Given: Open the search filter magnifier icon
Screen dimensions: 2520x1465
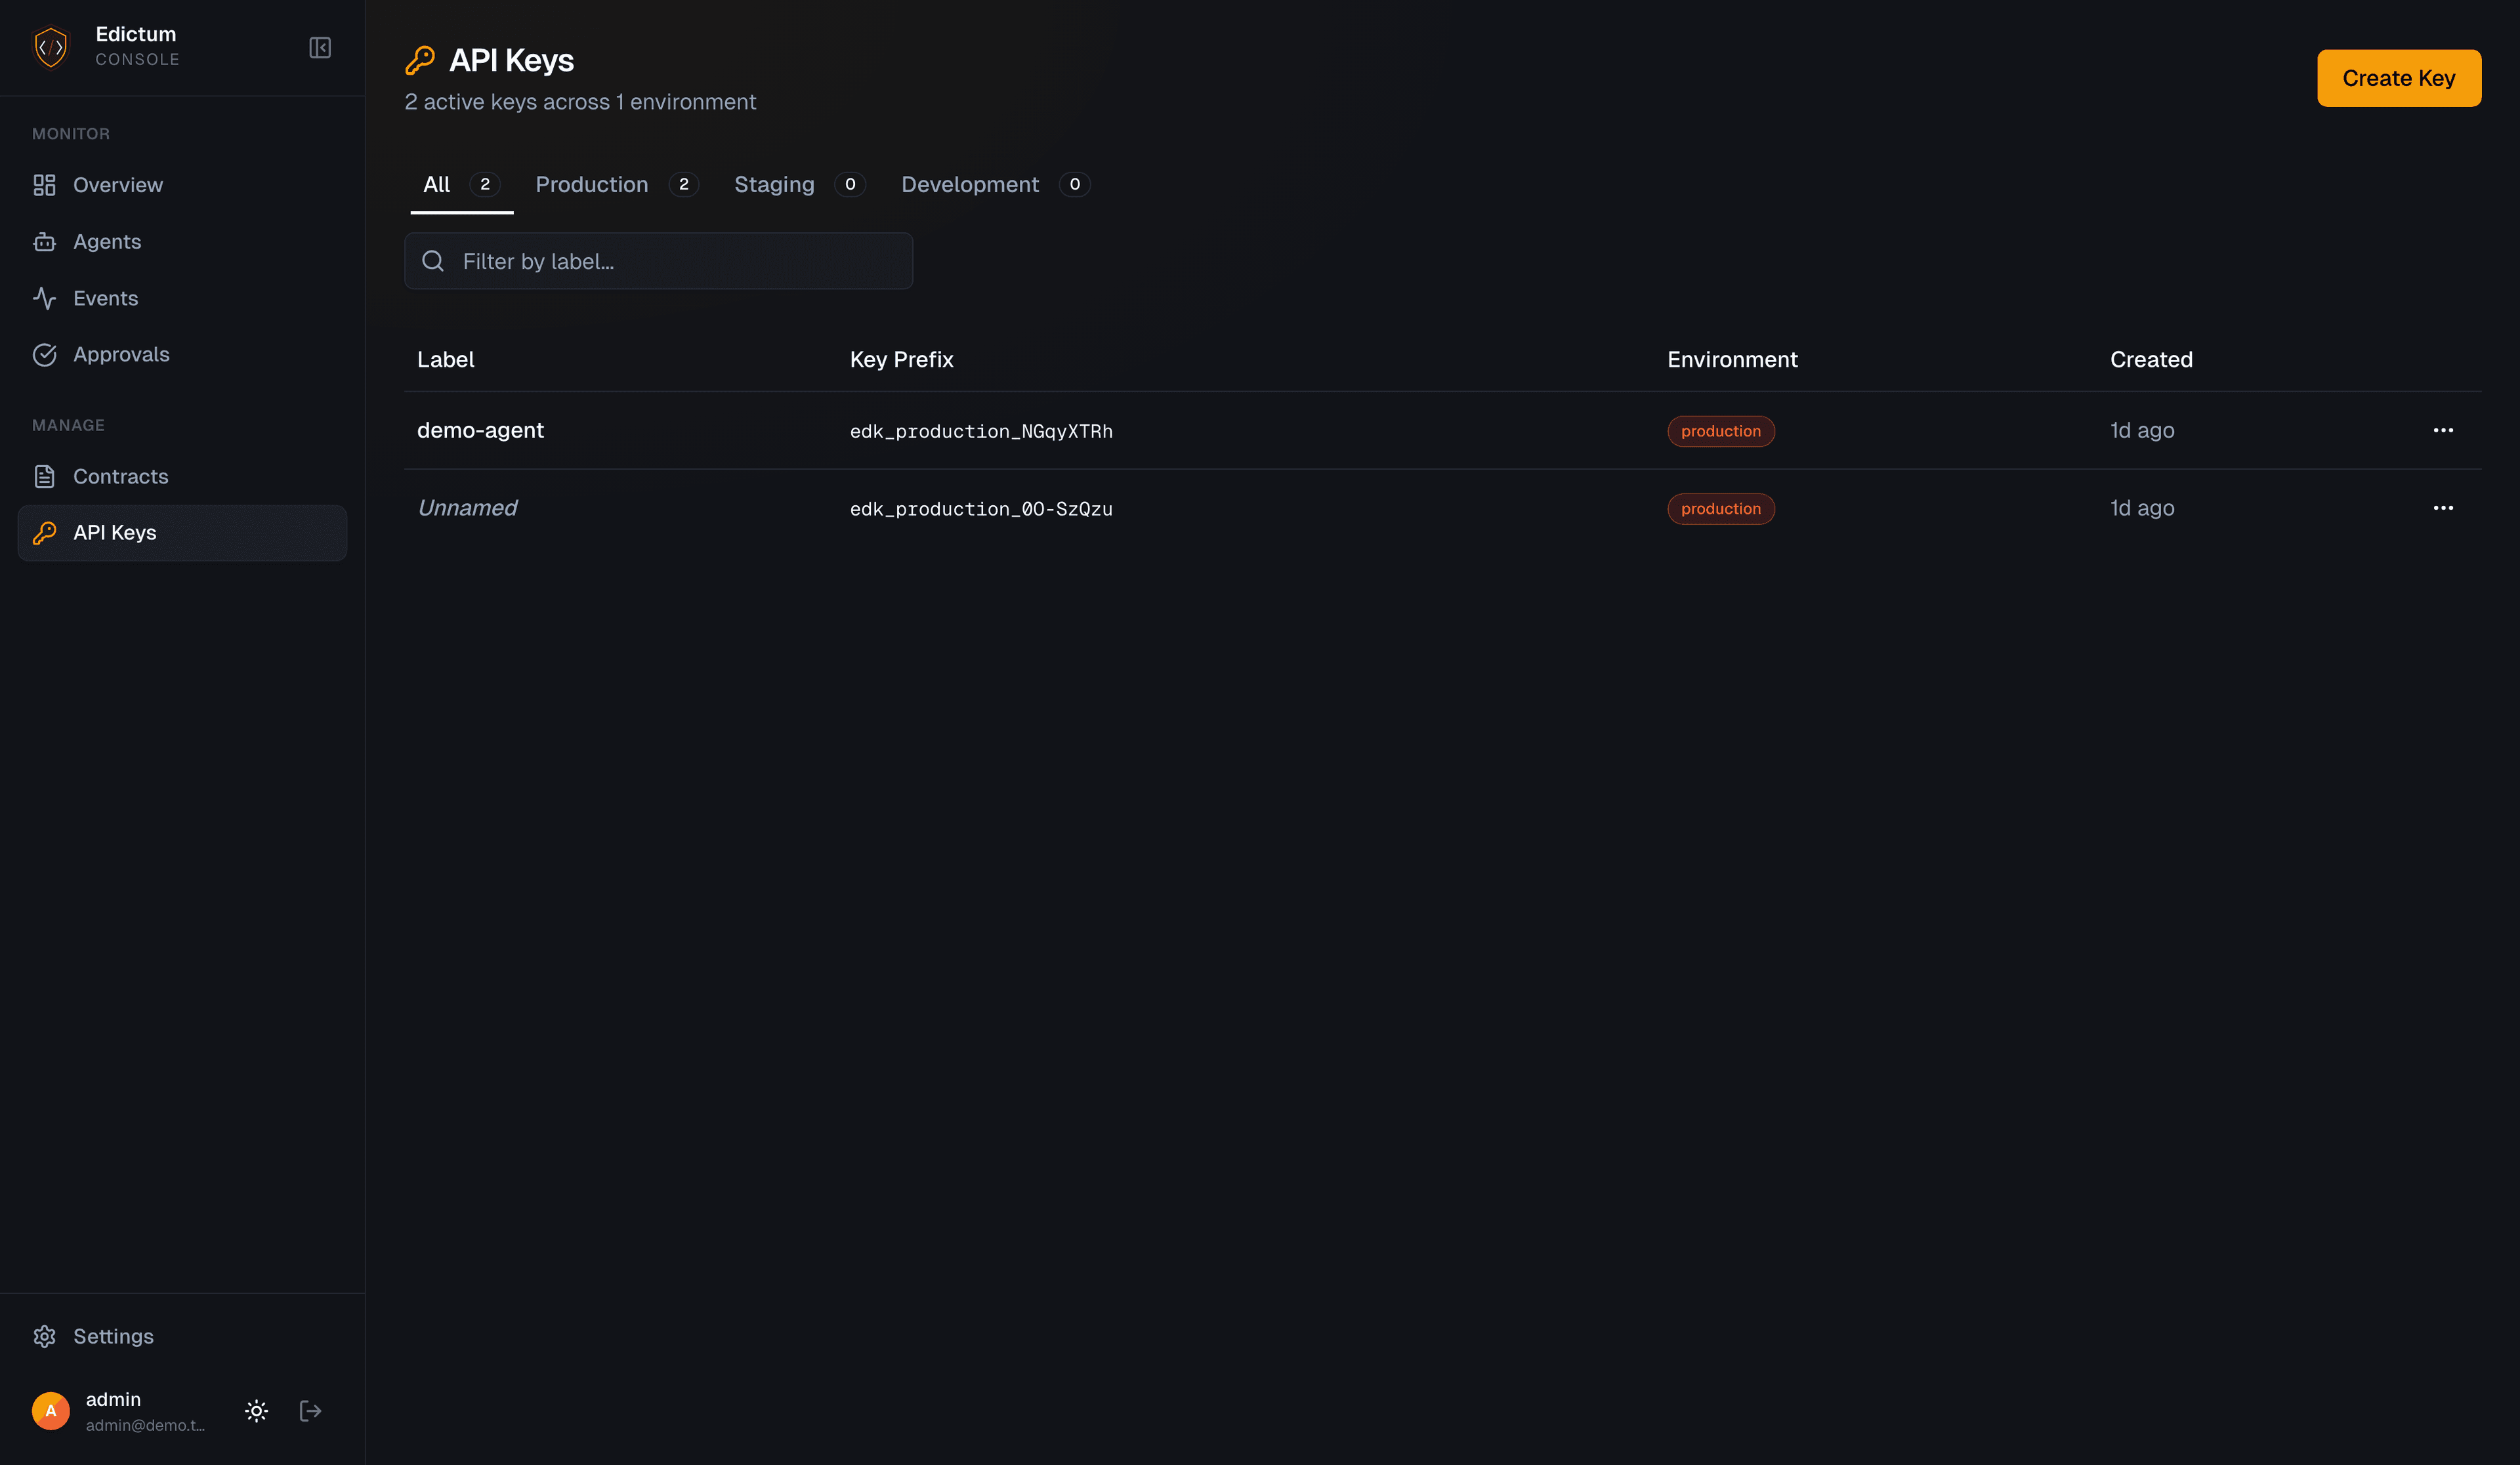Looking at the screenshot, I should coord(433,260).
